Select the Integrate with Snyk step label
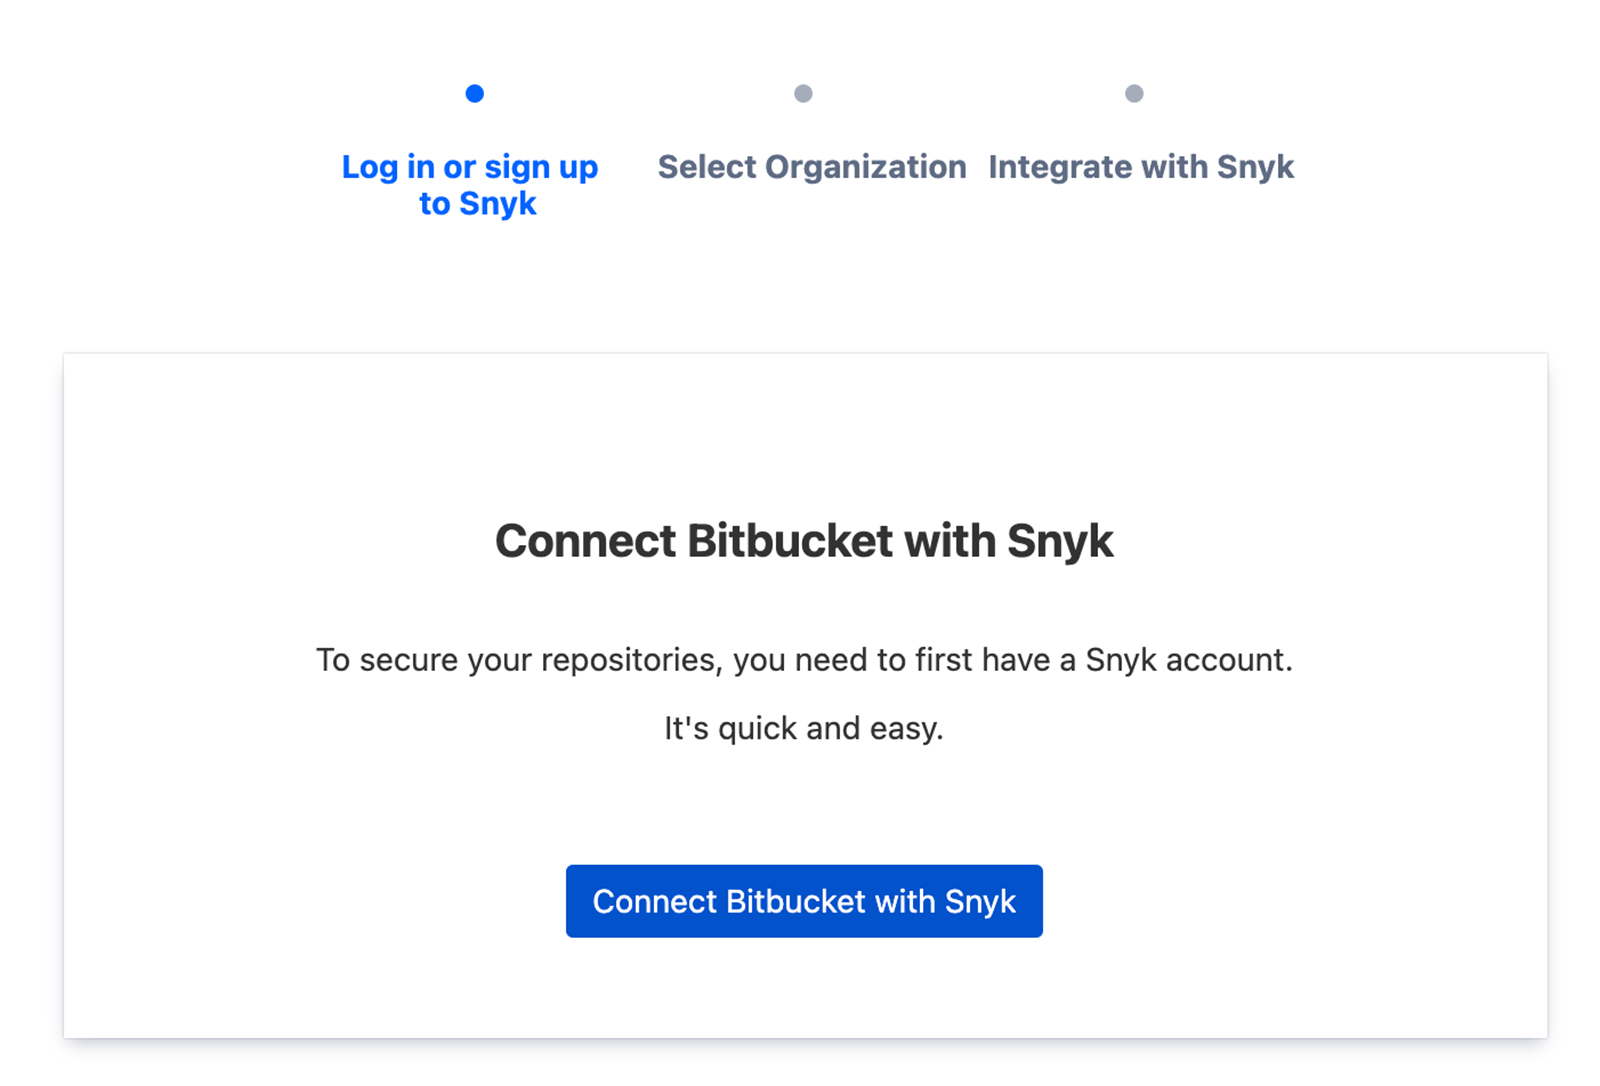This screenshot has width=1600, height=1086. click(x=1141, y=167)
